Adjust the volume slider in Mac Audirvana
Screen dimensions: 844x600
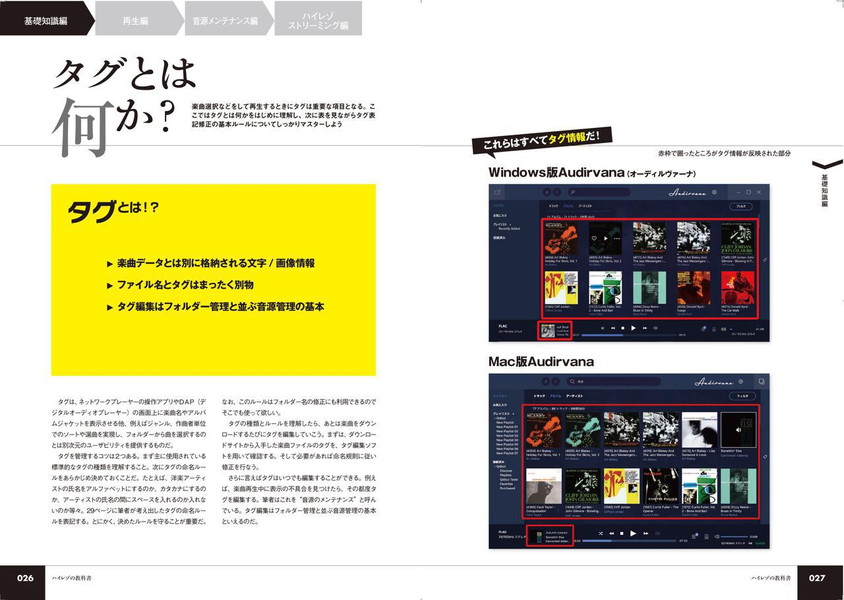pos(734,537)
